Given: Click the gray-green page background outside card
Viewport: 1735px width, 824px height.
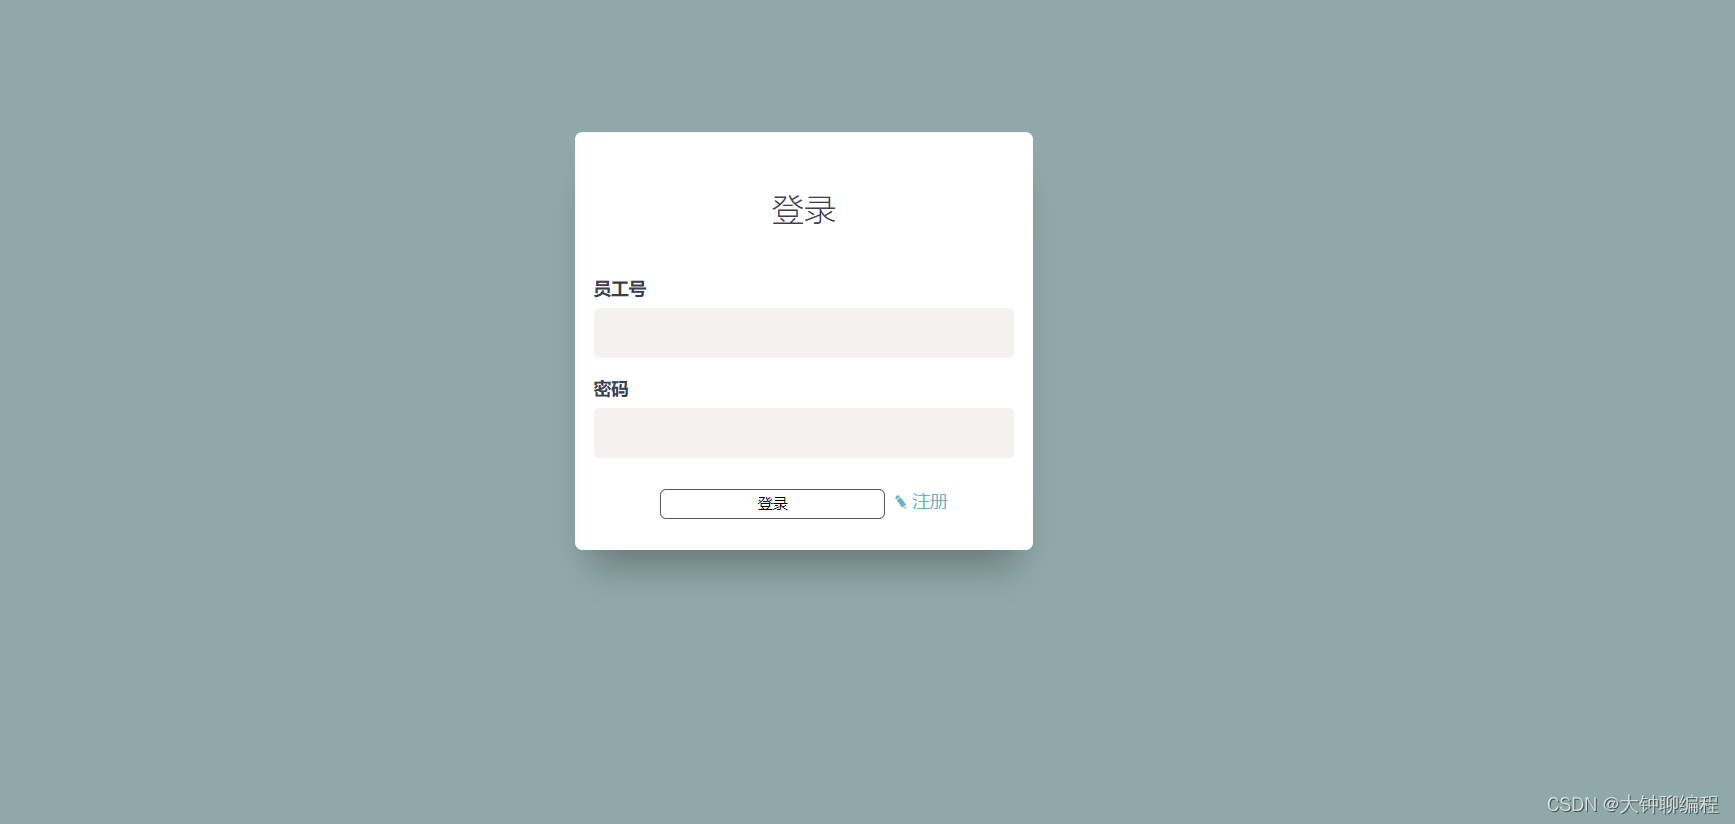Looking at the screenshot, I should [300, 400].
